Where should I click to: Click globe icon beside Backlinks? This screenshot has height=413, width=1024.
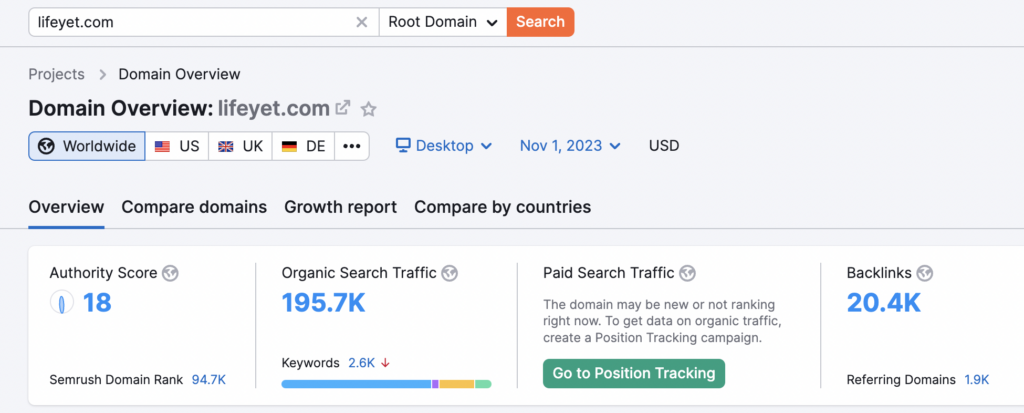(925, 272)
